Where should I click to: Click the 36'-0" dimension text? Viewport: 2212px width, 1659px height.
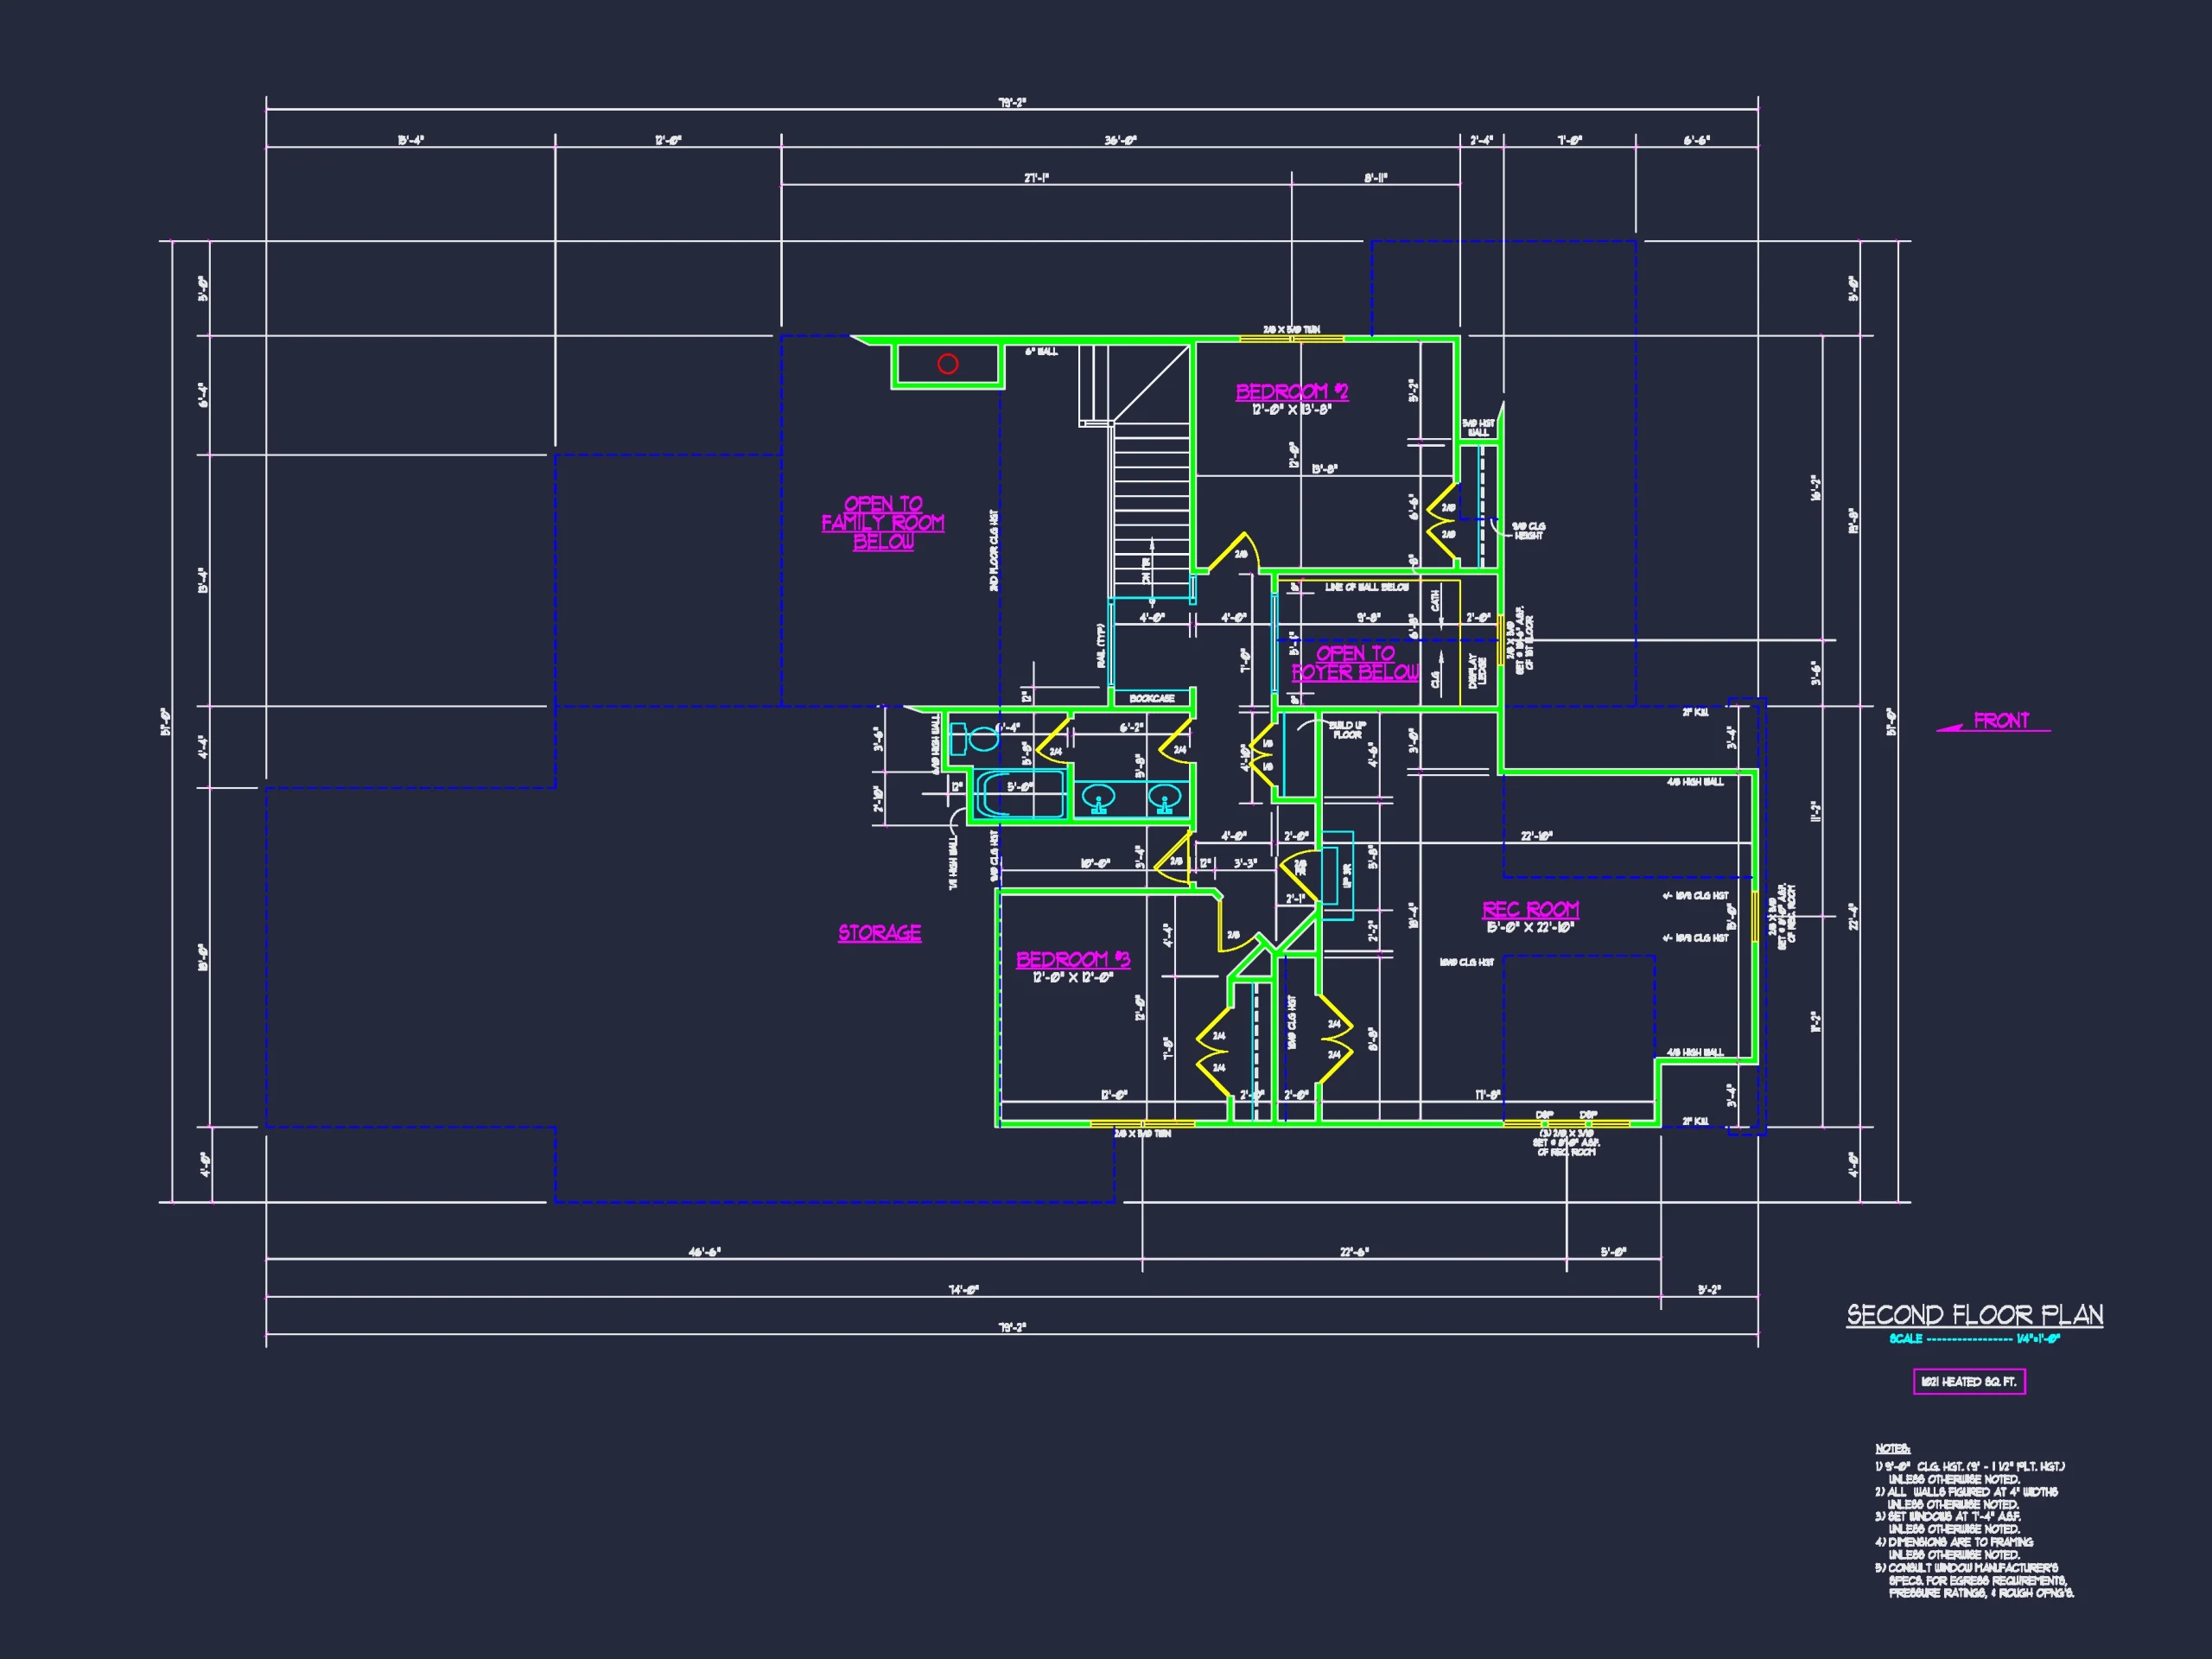(x=1120, y=140)
